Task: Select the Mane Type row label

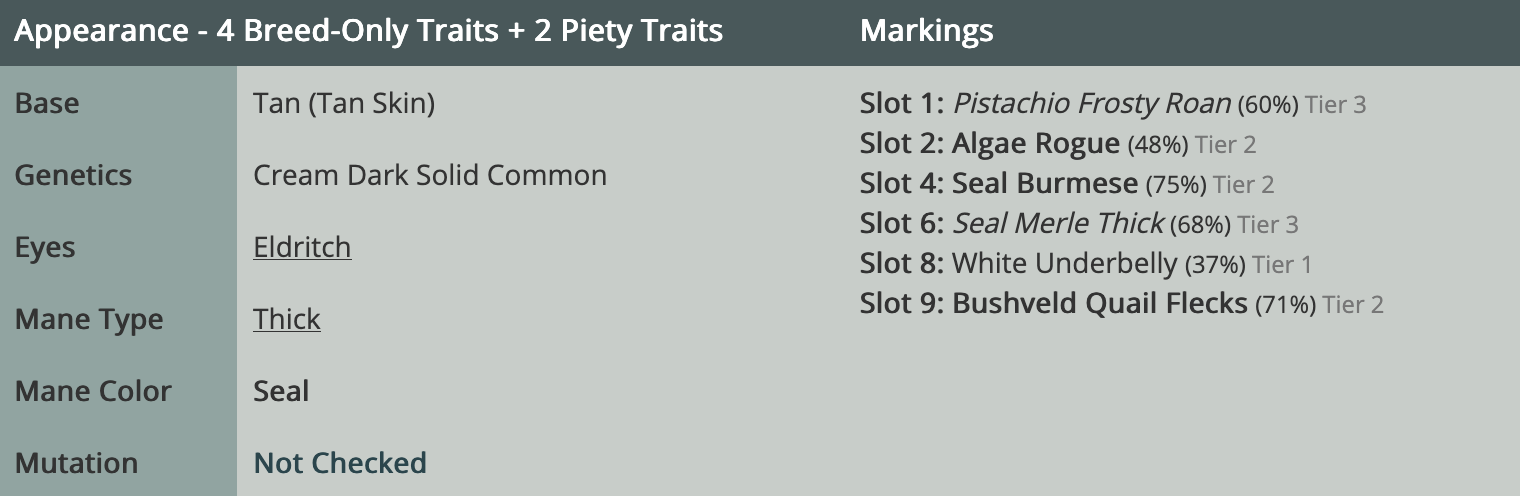Action: coord(89,319)
